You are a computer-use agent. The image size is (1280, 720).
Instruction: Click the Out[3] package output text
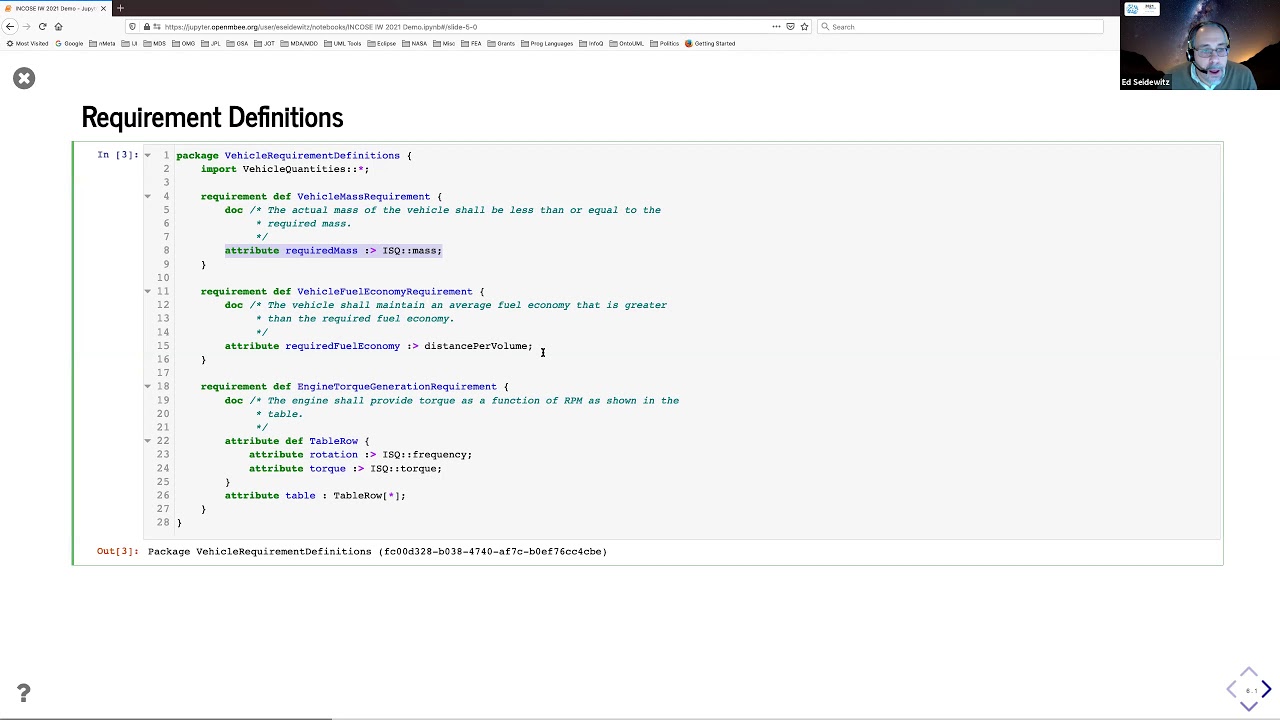click(377, 551)
